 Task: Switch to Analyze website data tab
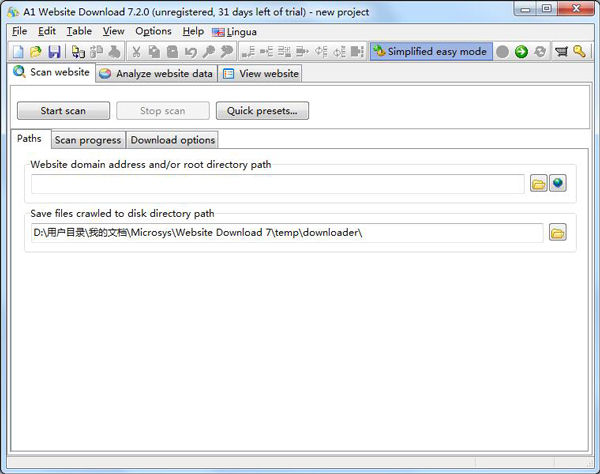click(157, 73)
